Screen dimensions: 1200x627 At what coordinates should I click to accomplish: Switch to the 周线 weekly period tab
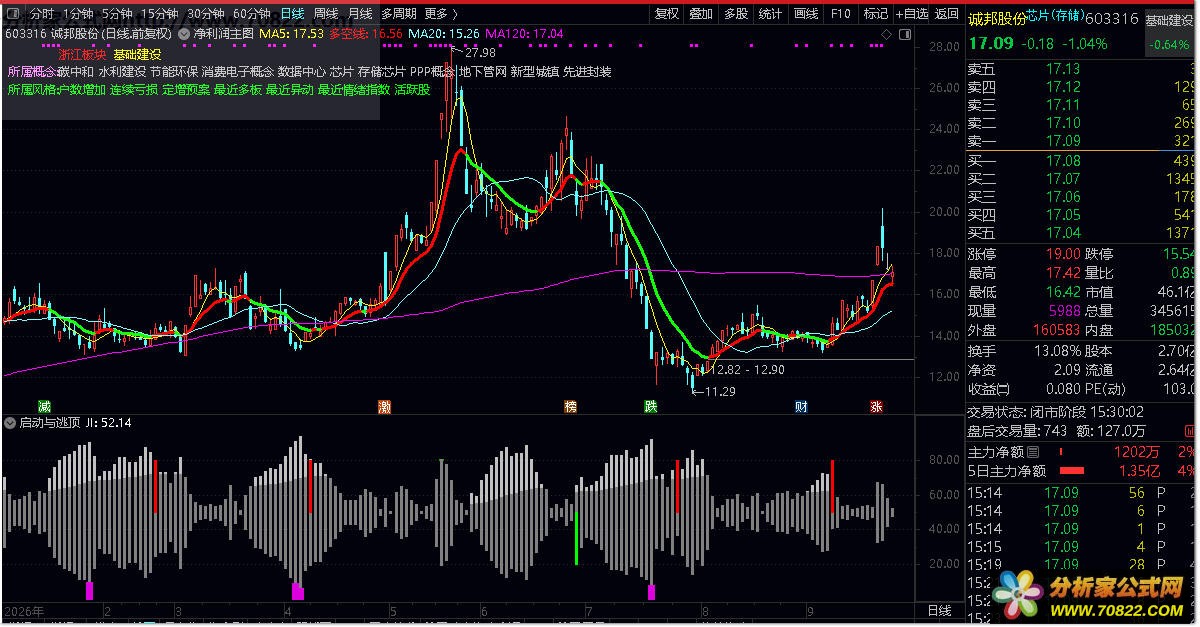coord(326,14)
